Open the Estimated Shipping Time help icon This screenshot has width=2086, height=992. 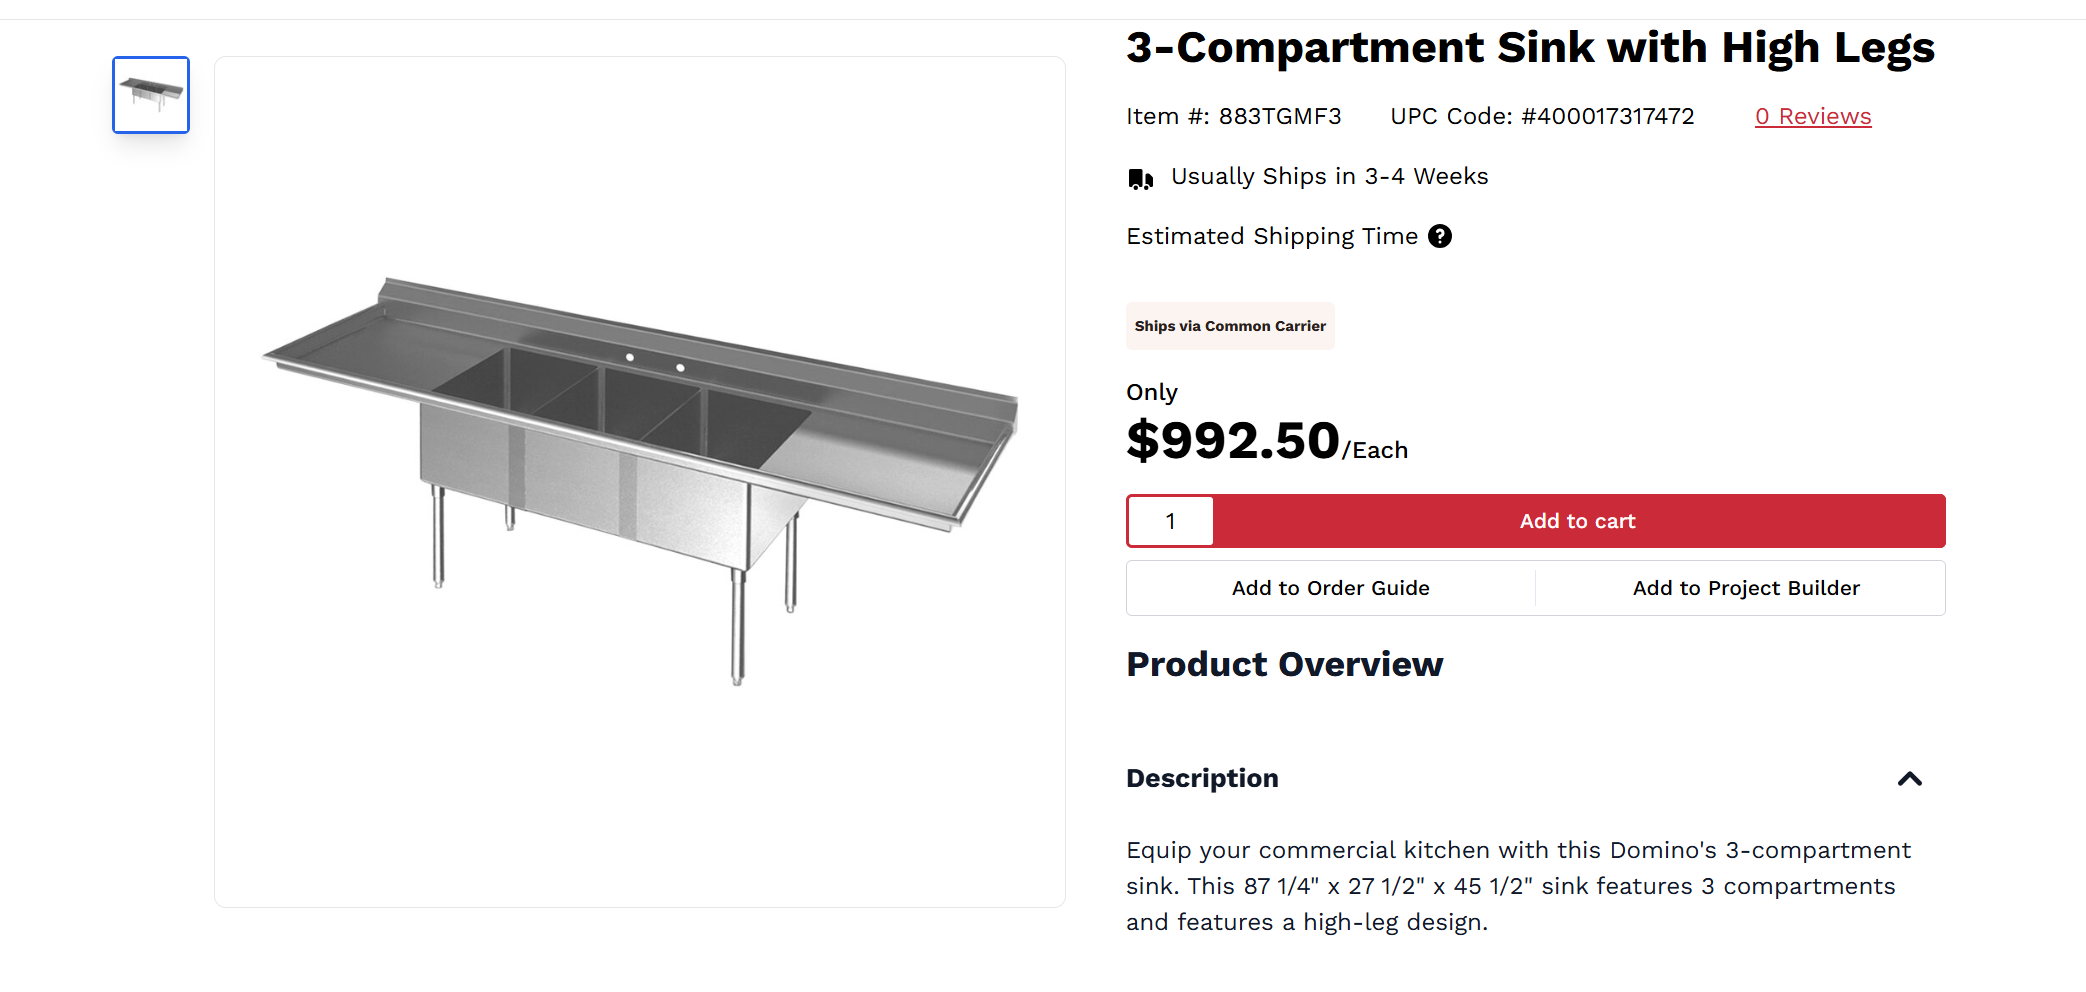point(1439,236)
